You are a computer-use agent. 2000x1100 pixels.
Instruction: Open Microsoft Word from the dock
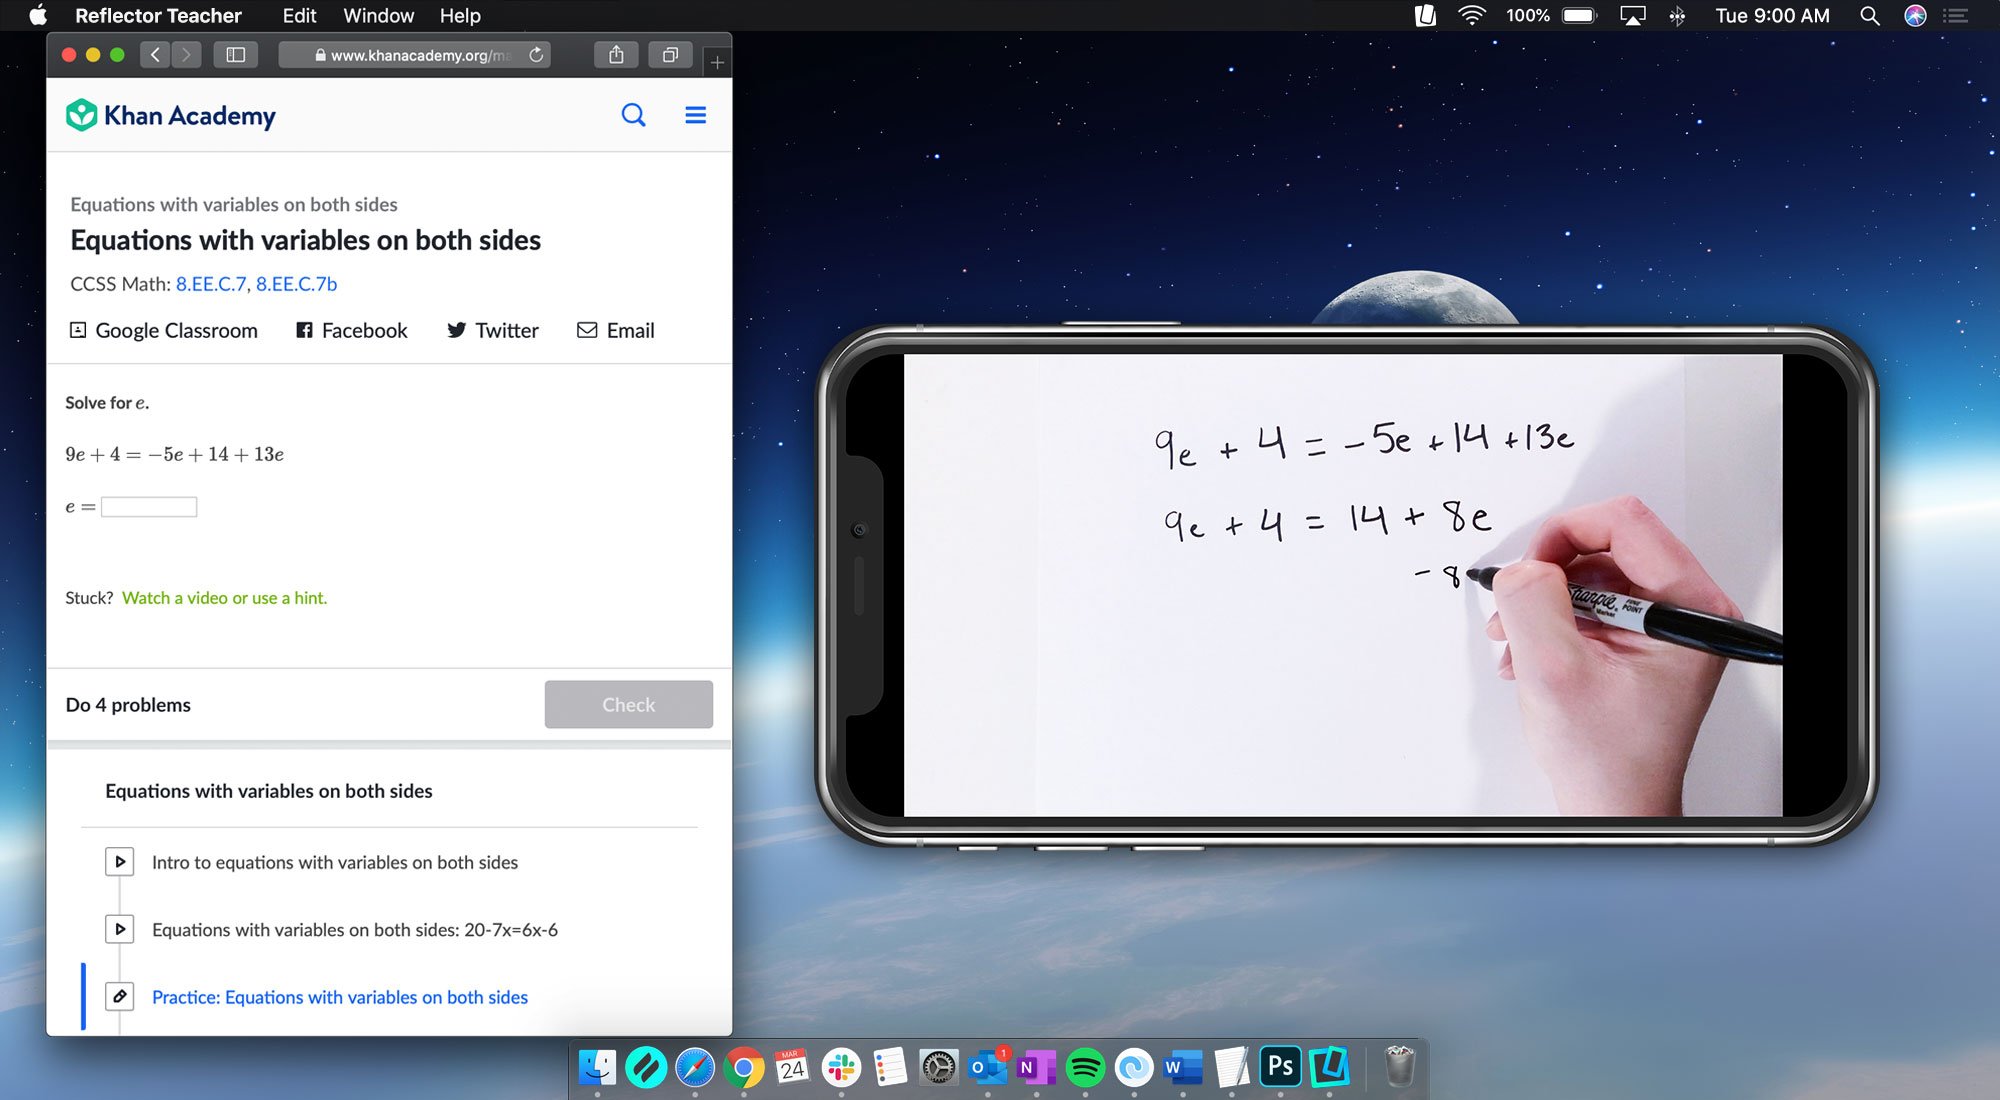(1183, 1068)
